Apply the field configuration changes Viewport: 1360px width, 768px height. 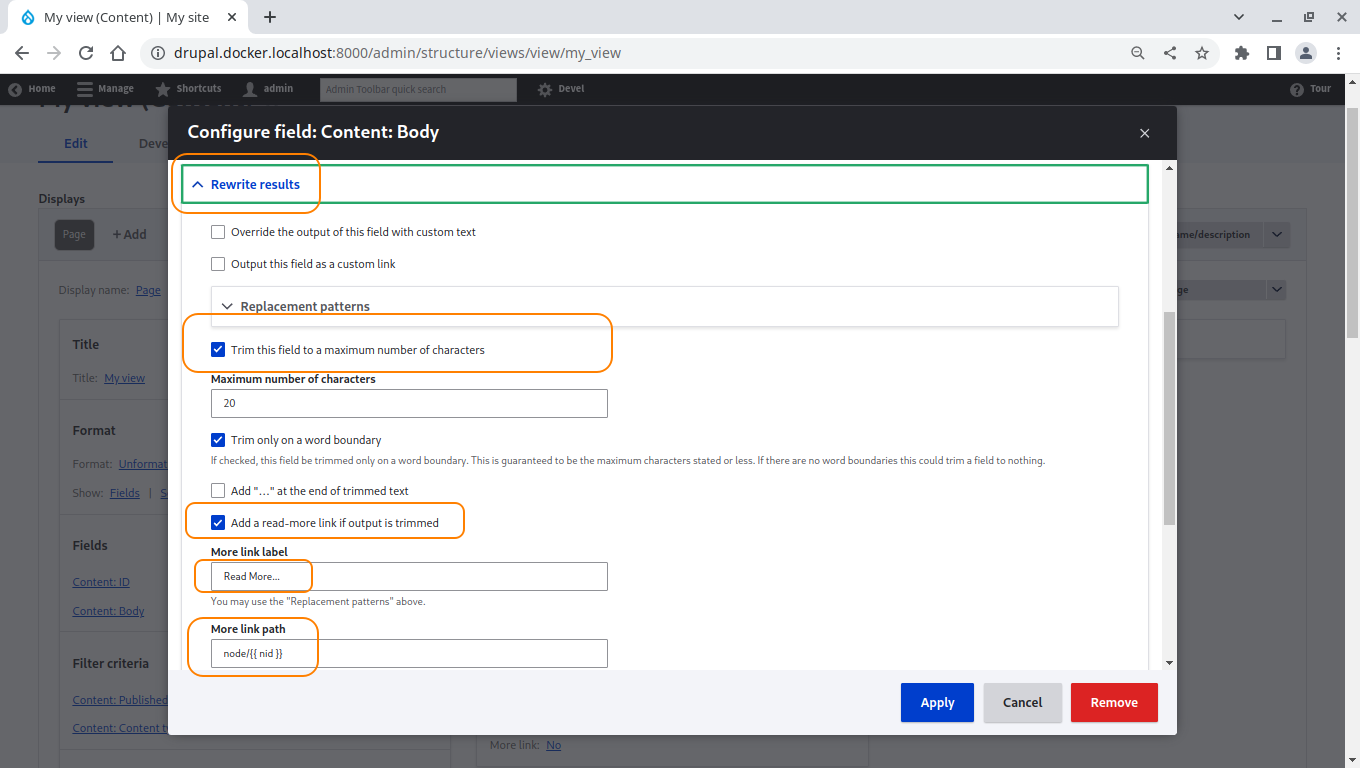point(936,702)
